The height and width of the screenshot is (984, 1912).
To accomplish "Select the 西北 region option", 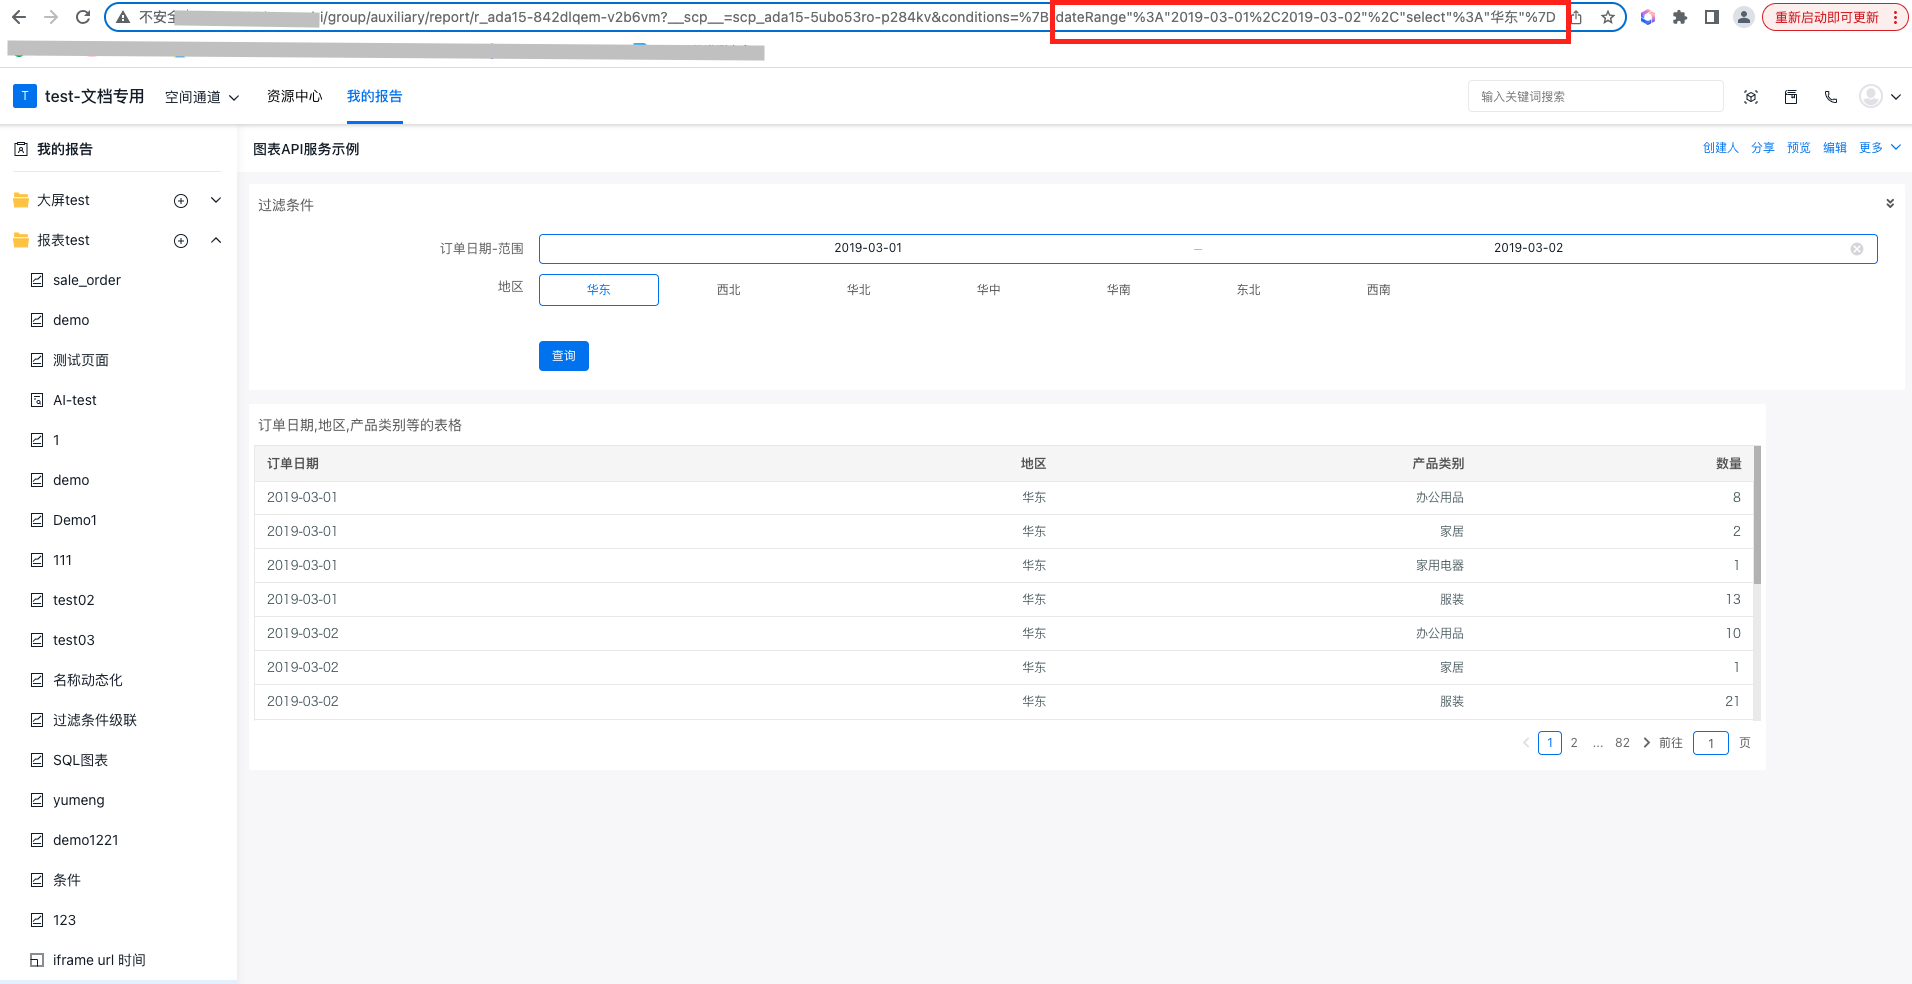I will coord(729,290).
